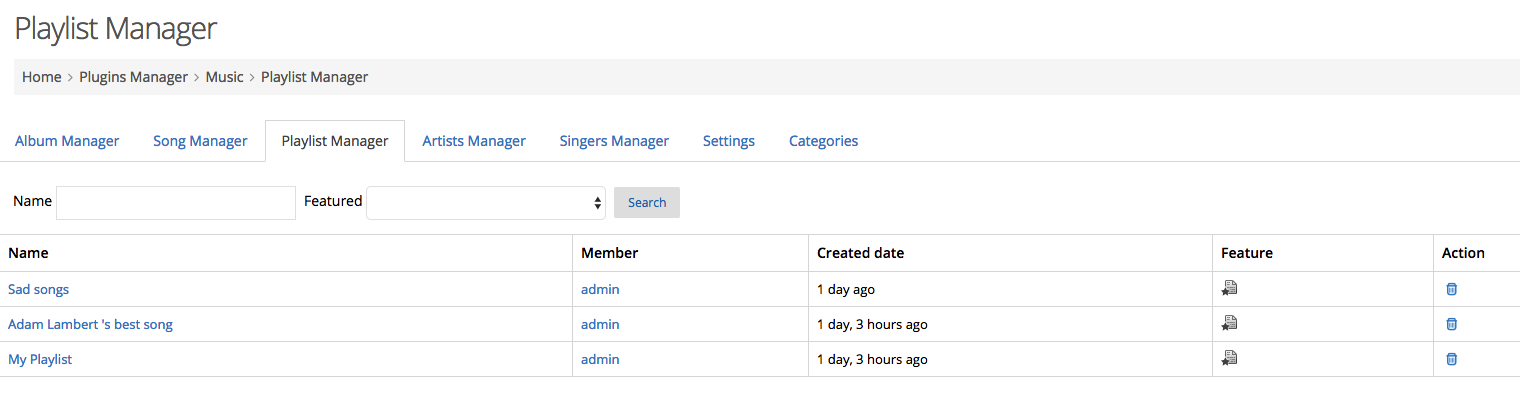Toggle feature icon for Adam Lambert playlist

(x=1229, y=323)
